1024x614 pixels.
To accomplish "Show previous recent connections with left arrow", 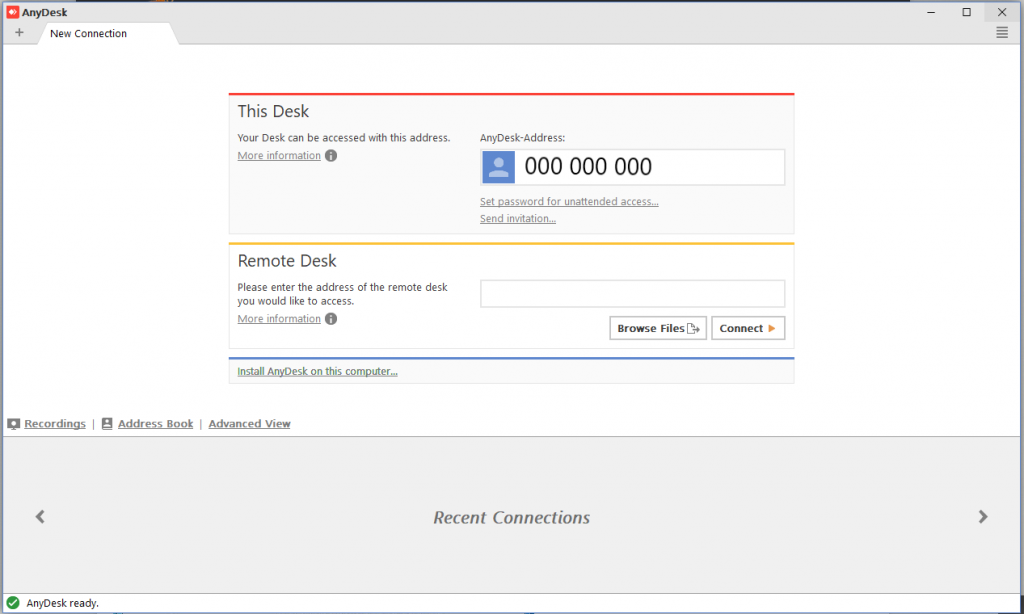I will 40,517.
